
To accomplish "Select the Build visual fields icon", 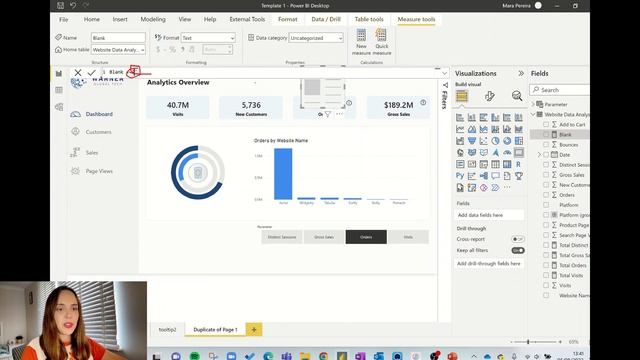I will 462,96.
